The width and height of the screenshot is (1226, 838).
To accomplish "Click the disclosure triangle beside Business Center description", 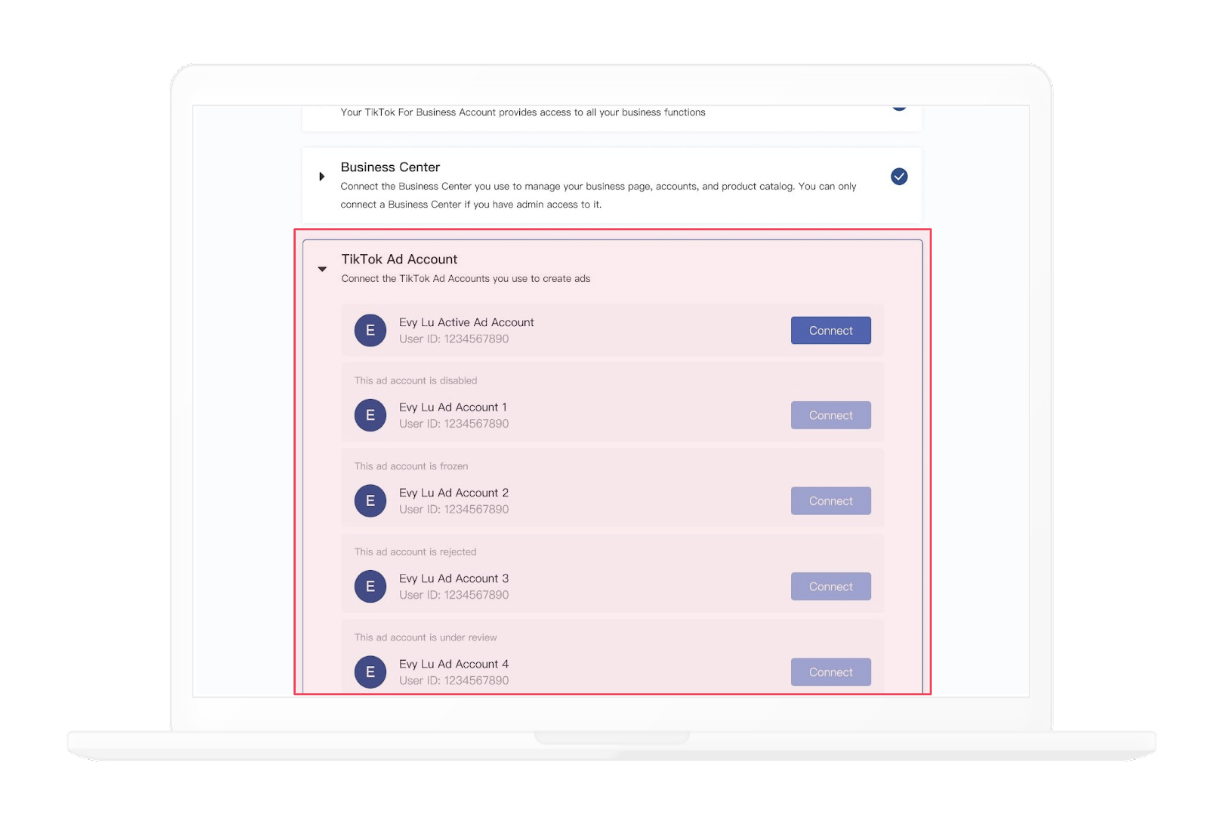I will pyautogui.click(x=322, y=176).
